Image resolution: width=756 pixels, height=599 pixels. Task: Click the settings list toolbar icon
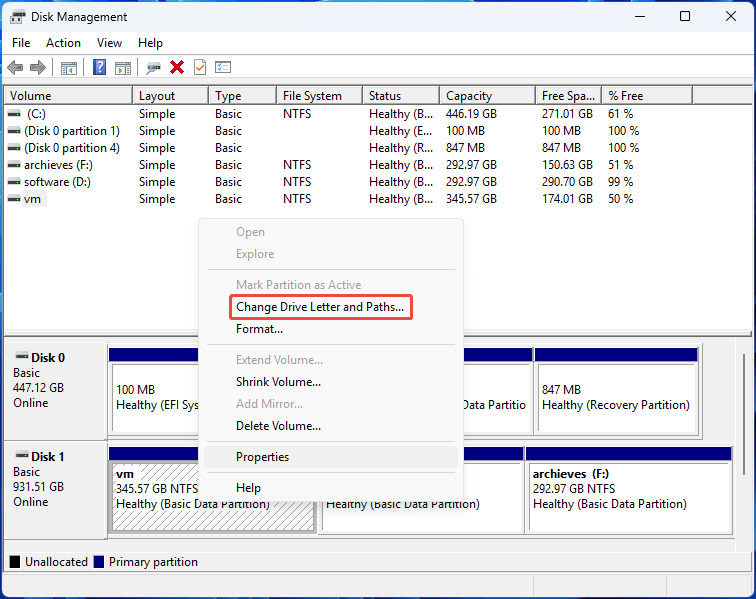(223, 67)
